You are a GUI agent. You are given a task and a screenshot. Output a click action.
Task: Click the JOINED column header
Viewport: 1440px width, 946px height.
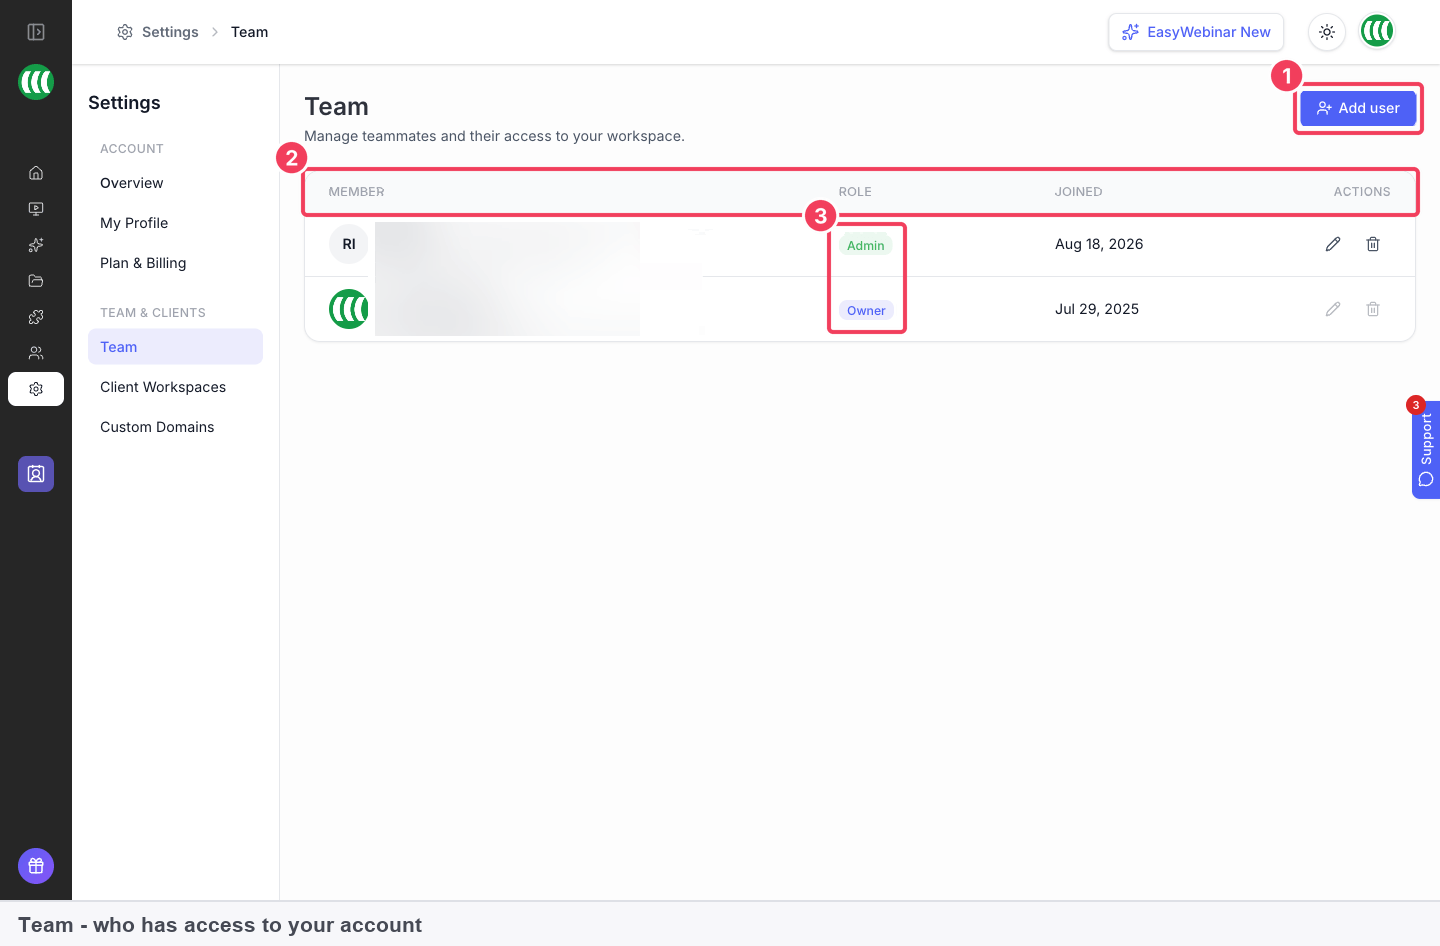(x=1079, y=192)
